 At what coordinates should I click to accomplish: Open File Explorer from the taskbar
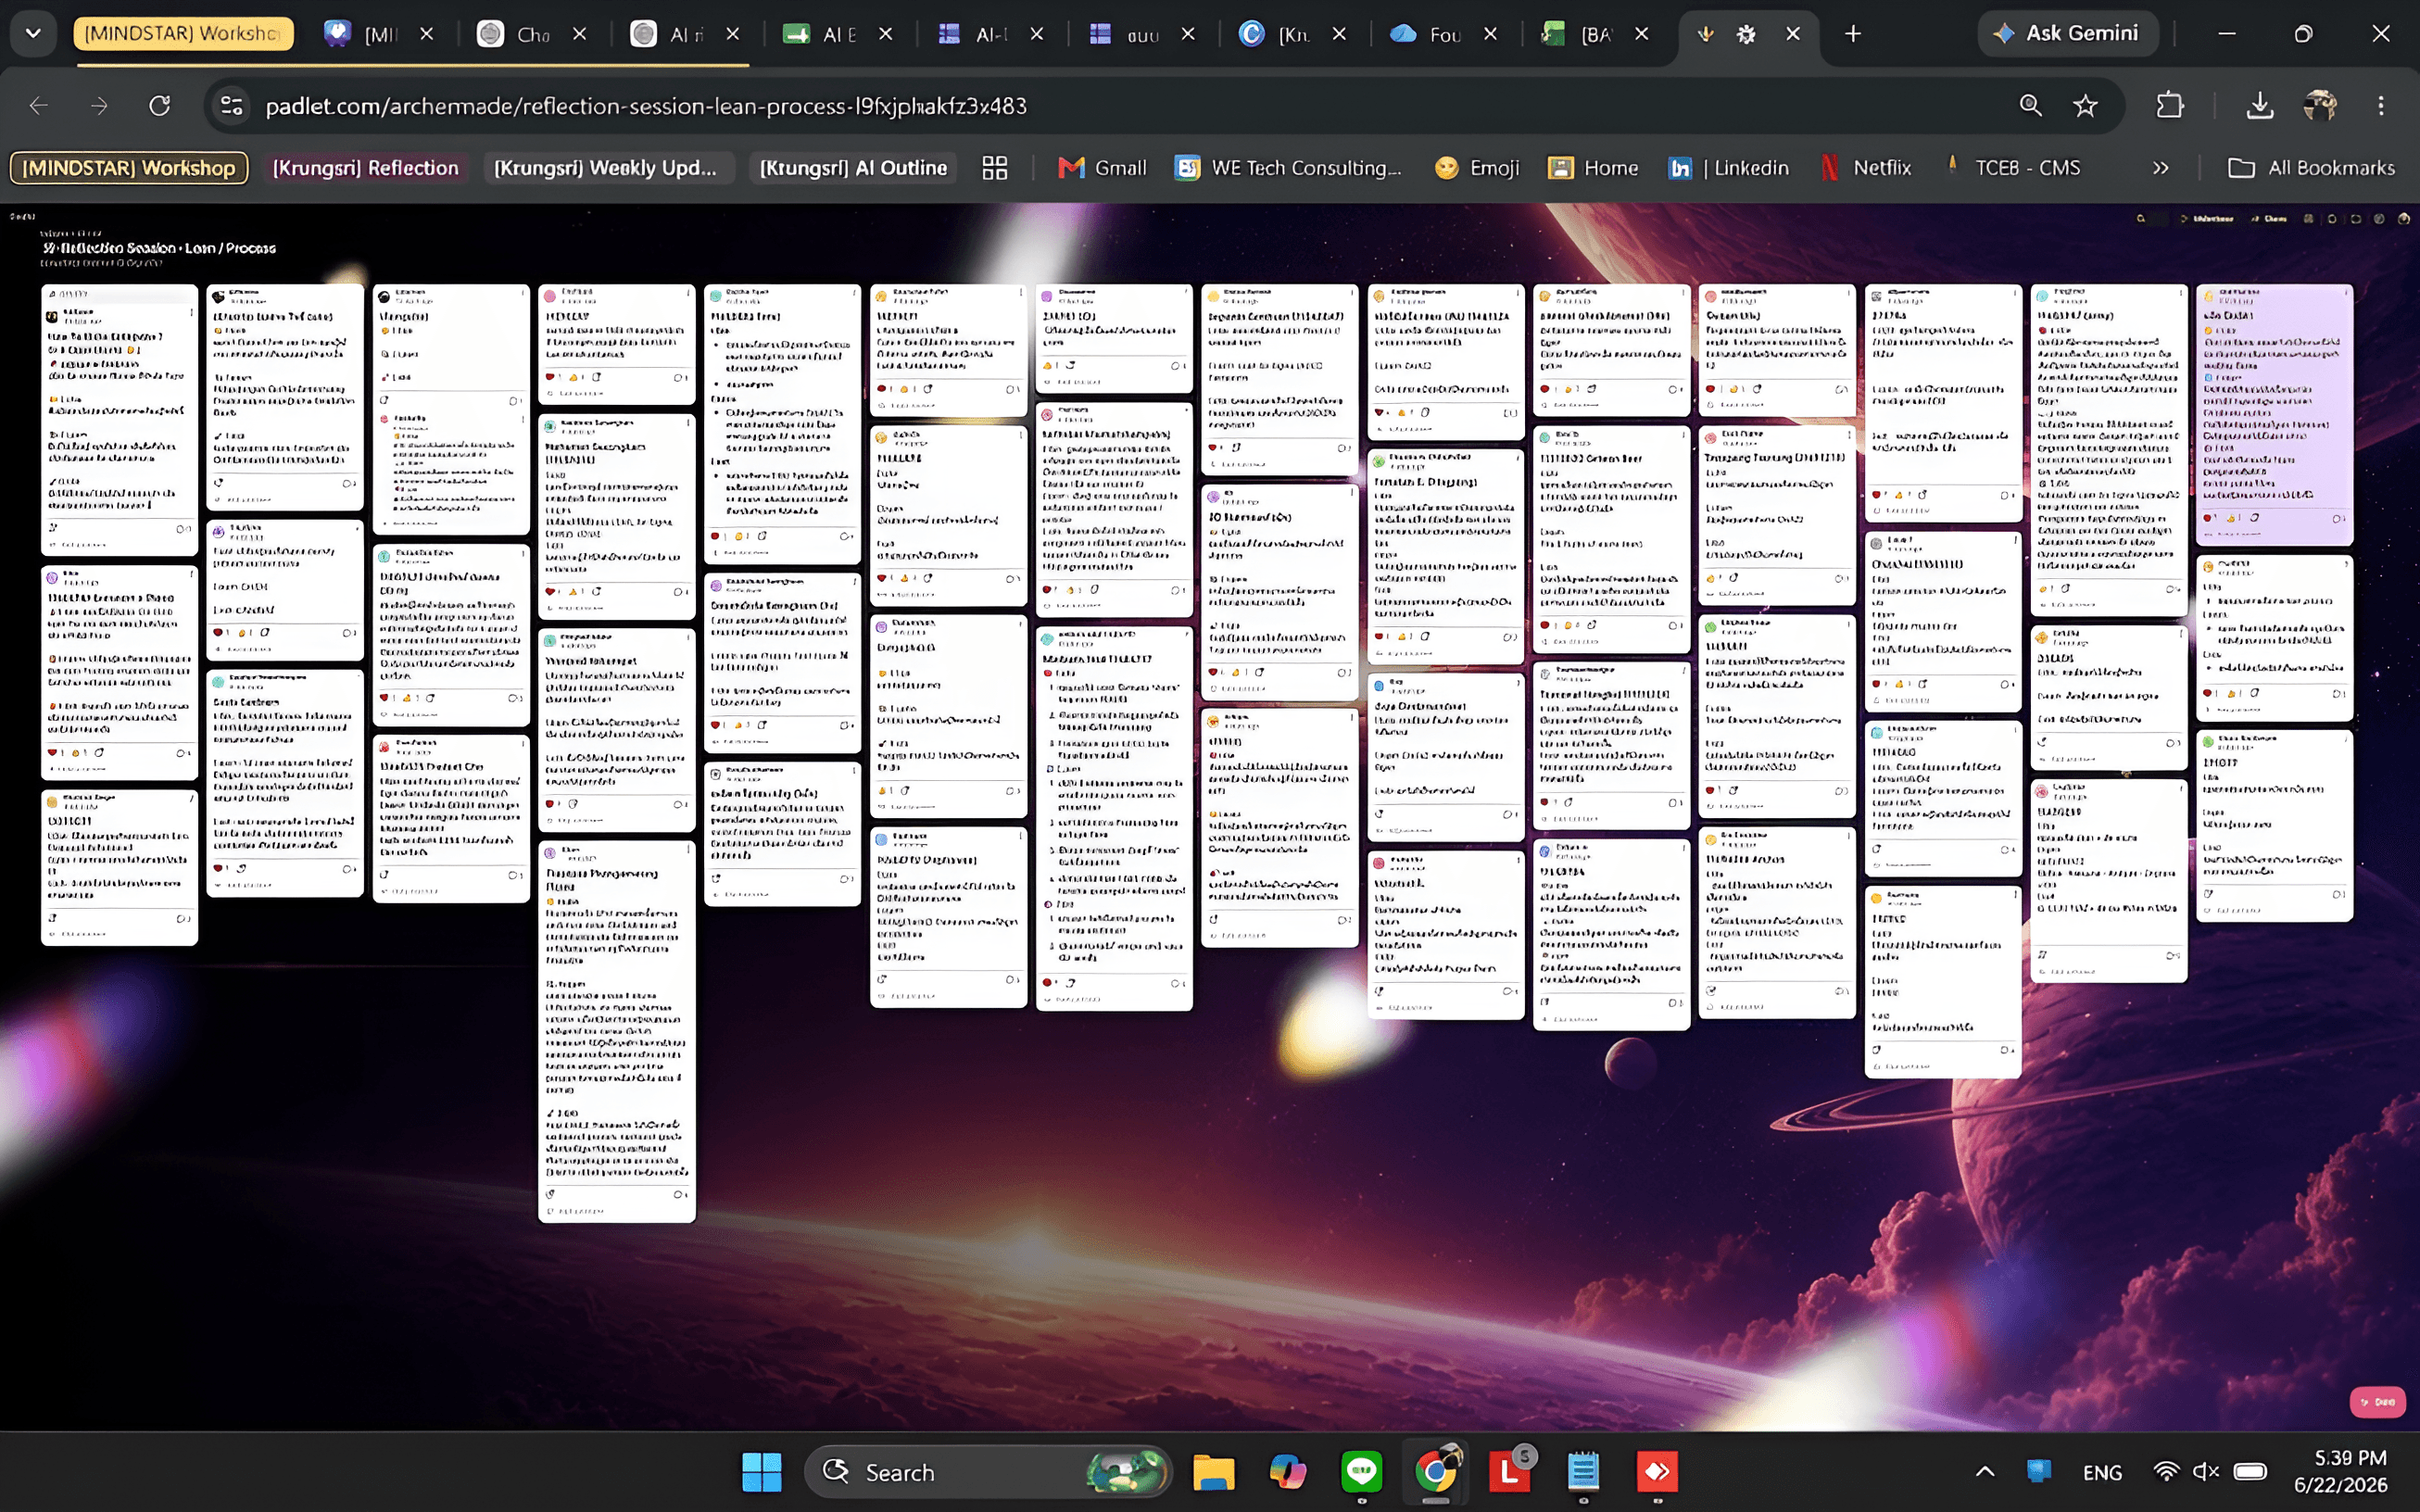(x=1213, y=1471)
